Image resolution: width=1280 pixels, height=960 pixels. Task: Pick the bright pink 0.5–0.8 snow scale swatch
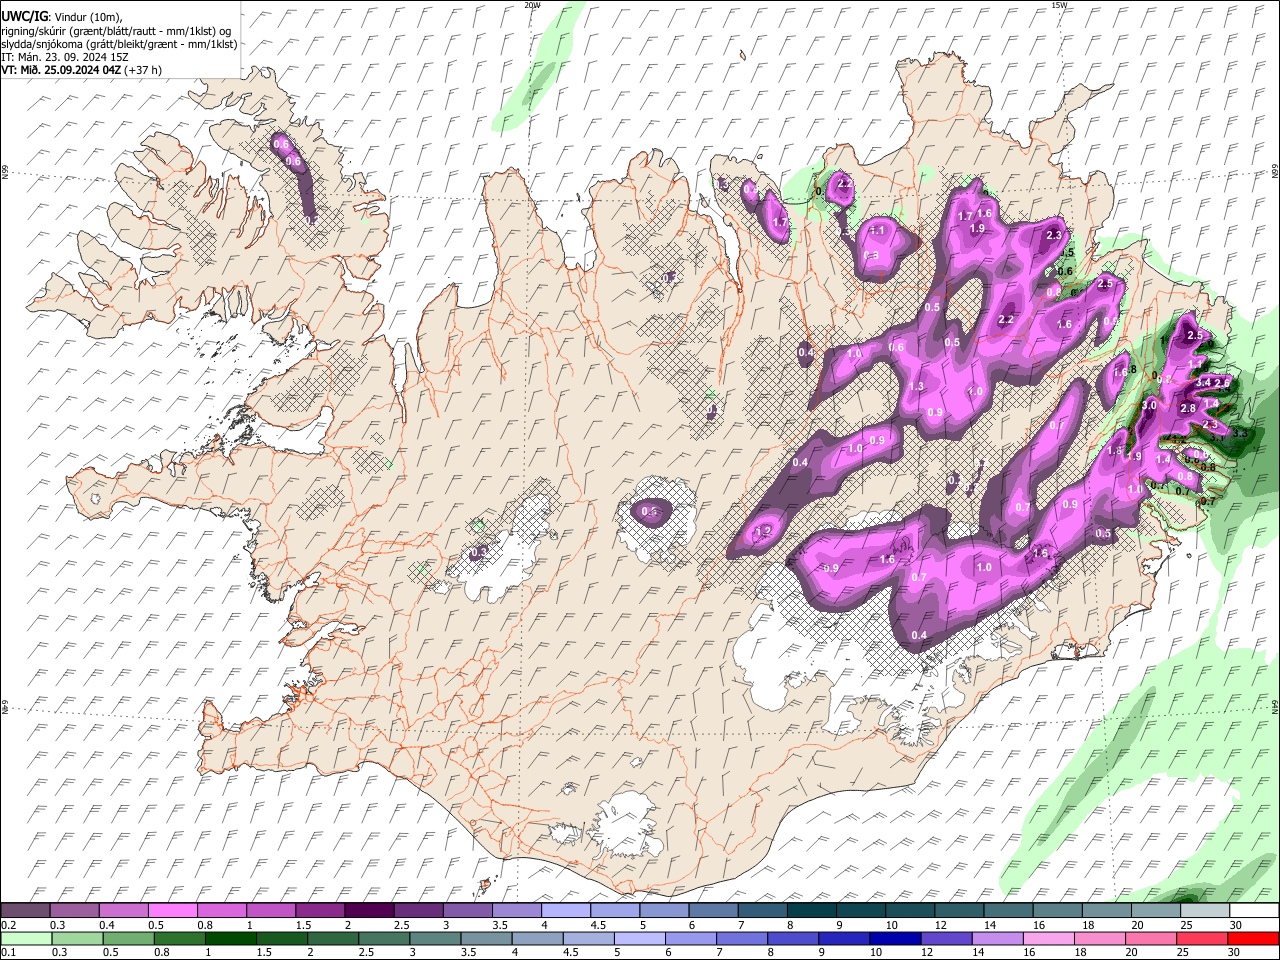172,910
